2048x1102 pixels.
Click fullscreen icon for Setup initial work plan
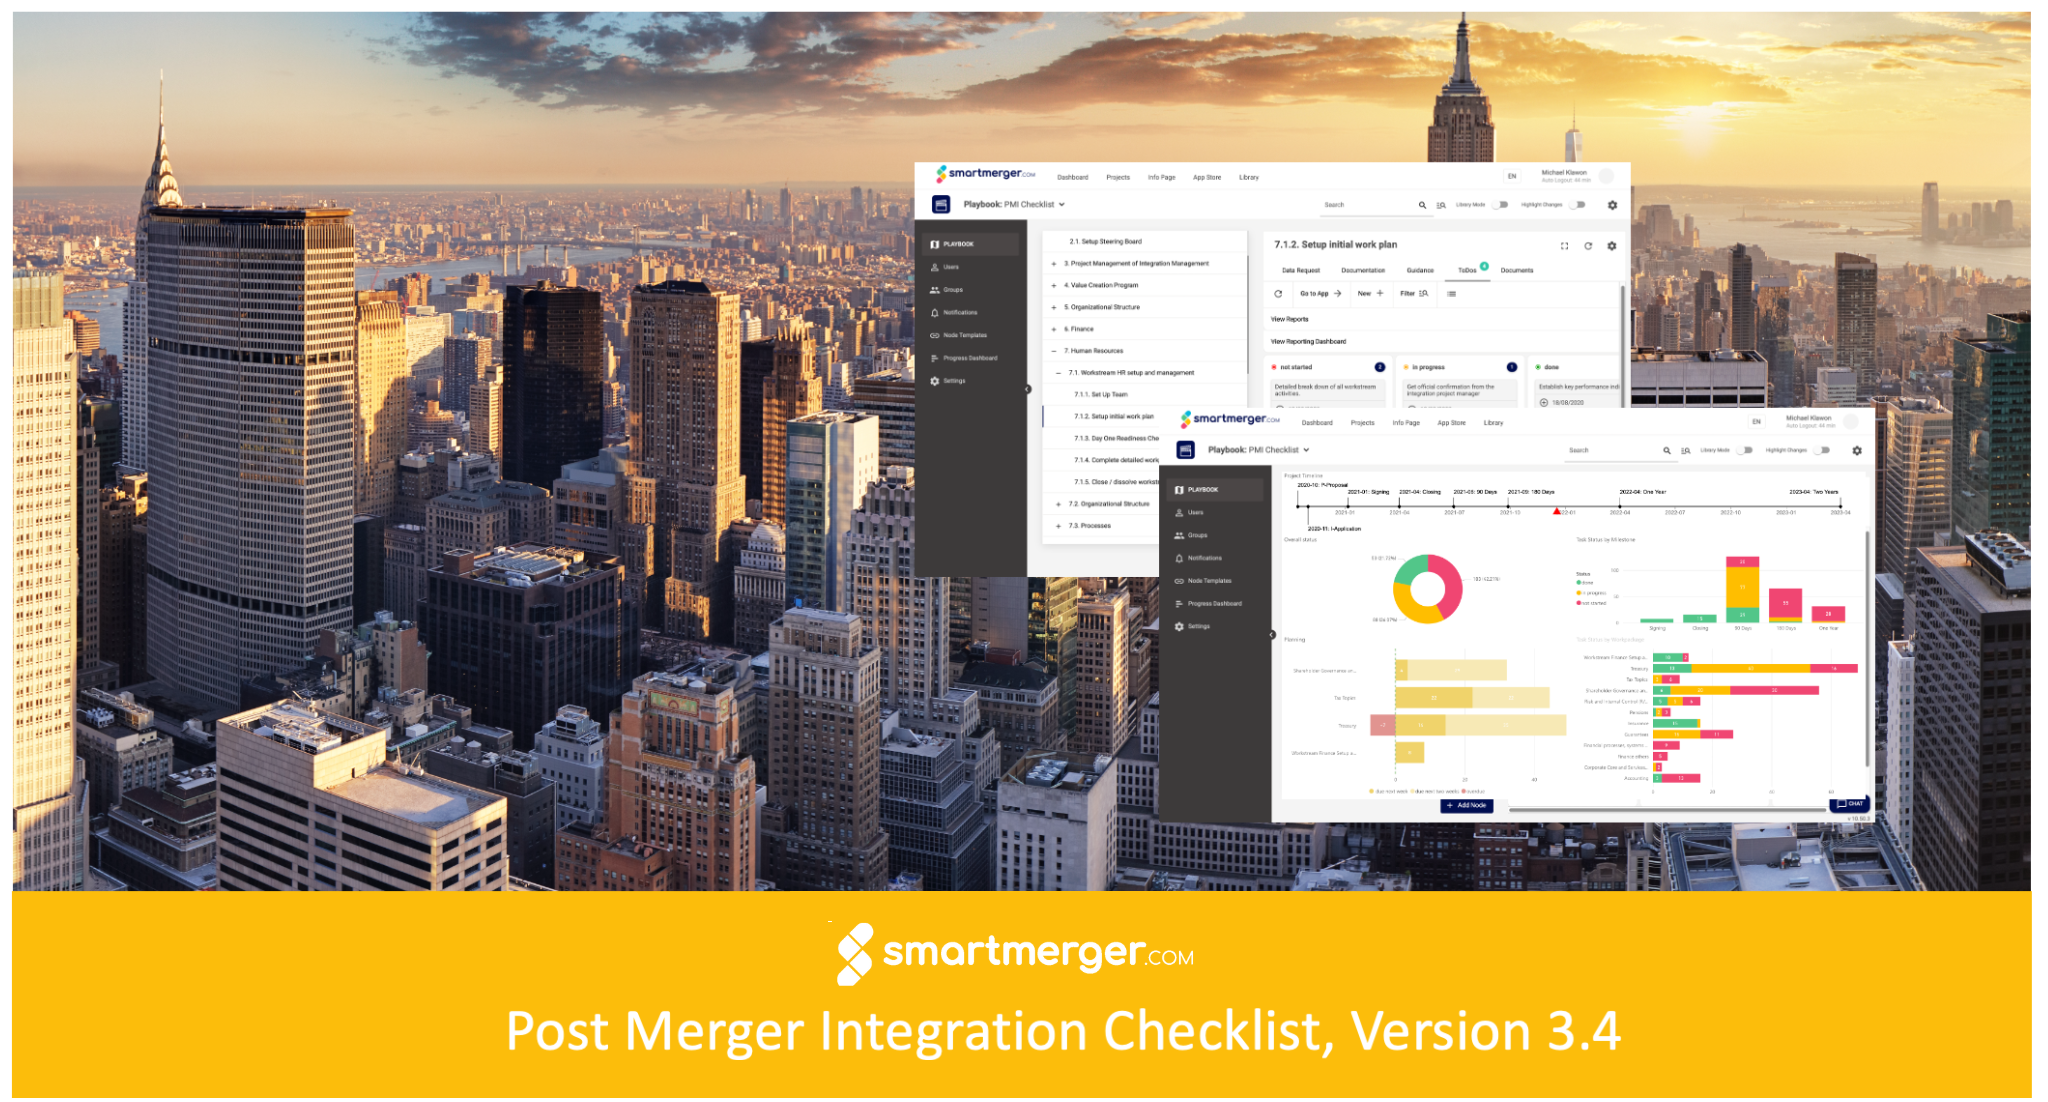pos(1565,245)
